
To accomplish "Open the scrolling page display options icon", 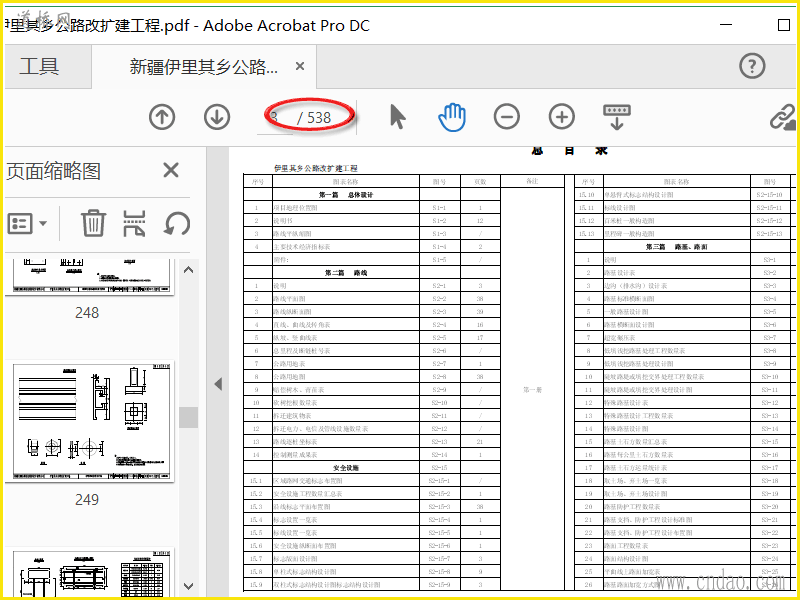I will click(616, 117).
